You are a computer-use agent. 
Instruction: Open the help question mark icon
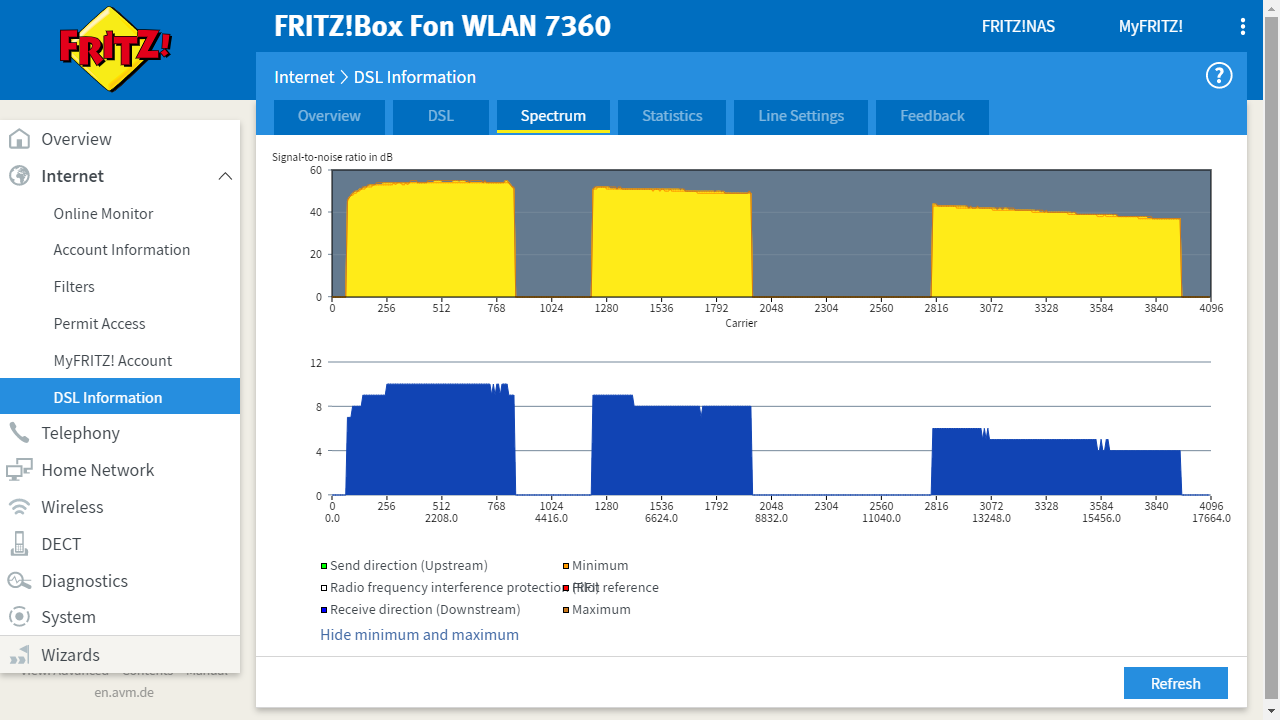tap(1219, 76)
